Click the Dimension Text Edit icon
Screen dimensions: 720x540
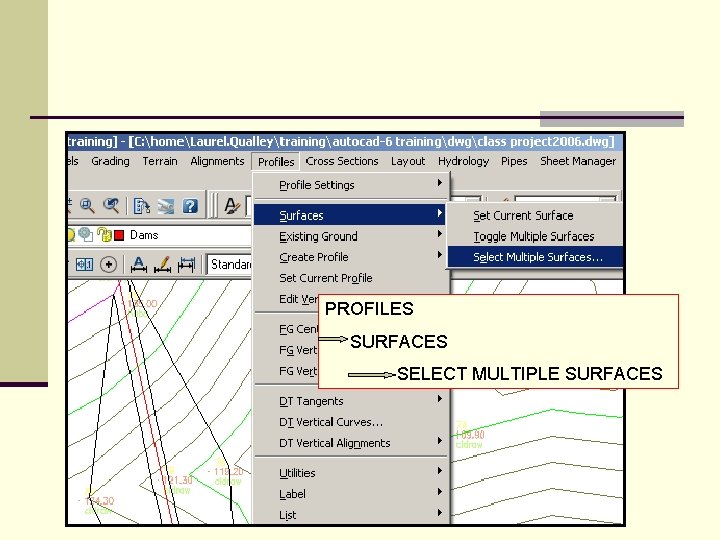click(x=139, y=264)
